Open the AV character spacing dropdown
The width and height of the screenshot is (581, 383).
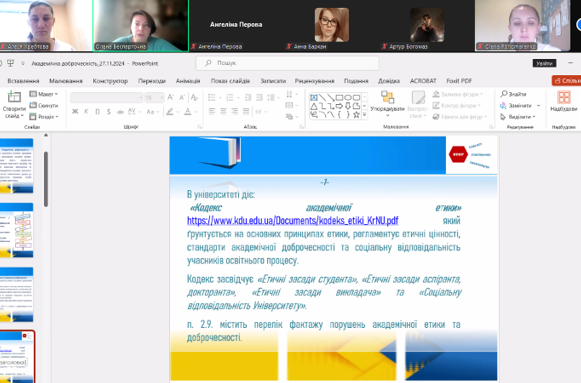pos(134,111)
